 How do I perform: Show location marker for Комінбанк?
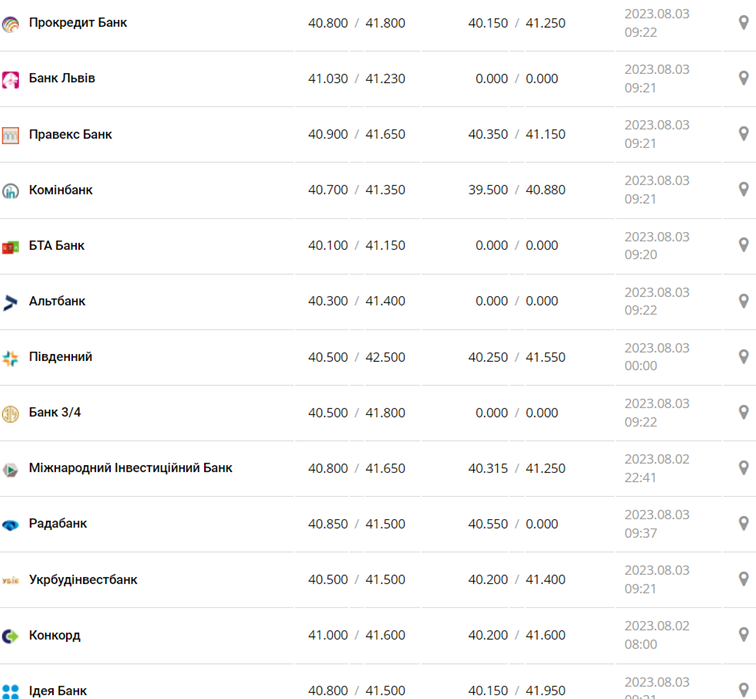coord(743,190)
